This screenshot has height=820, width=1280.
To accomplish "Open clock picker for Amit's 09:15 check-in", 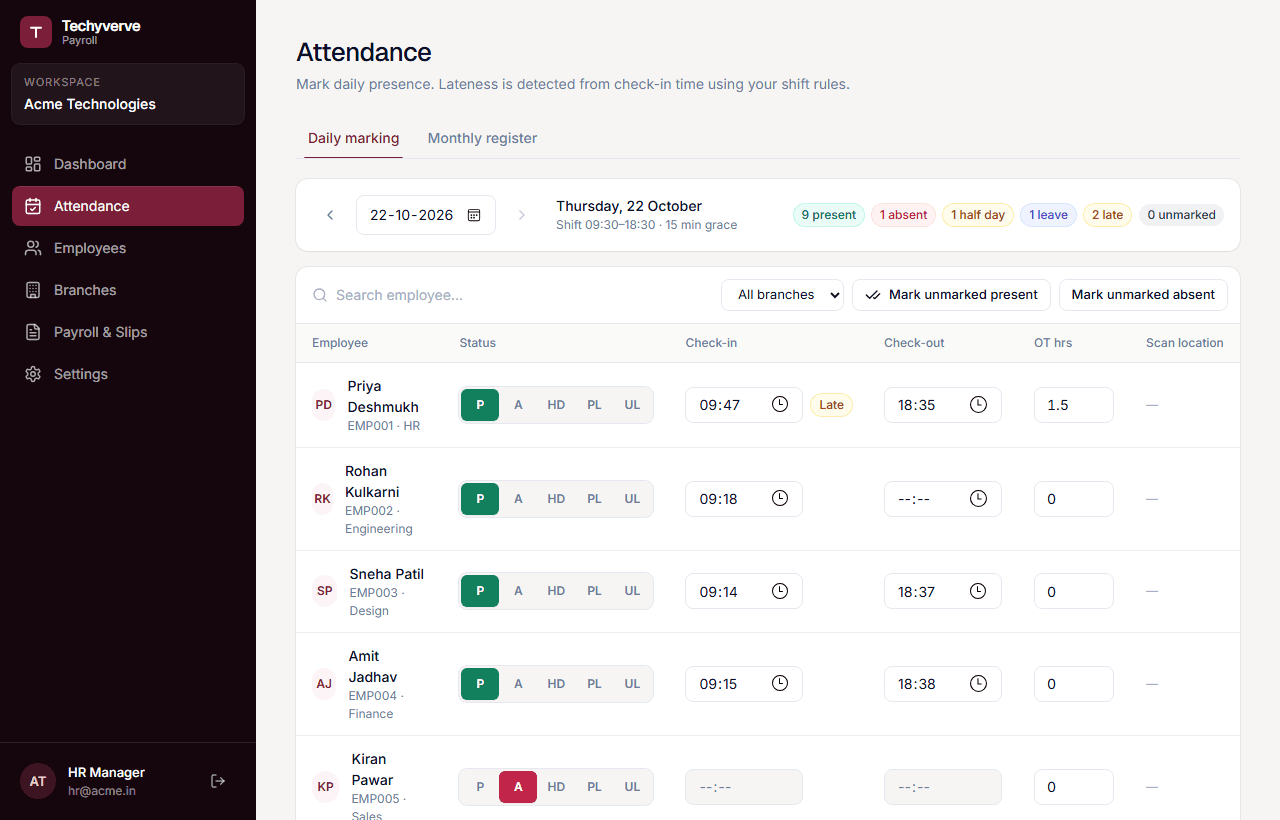I will click(x=780, y=684).
